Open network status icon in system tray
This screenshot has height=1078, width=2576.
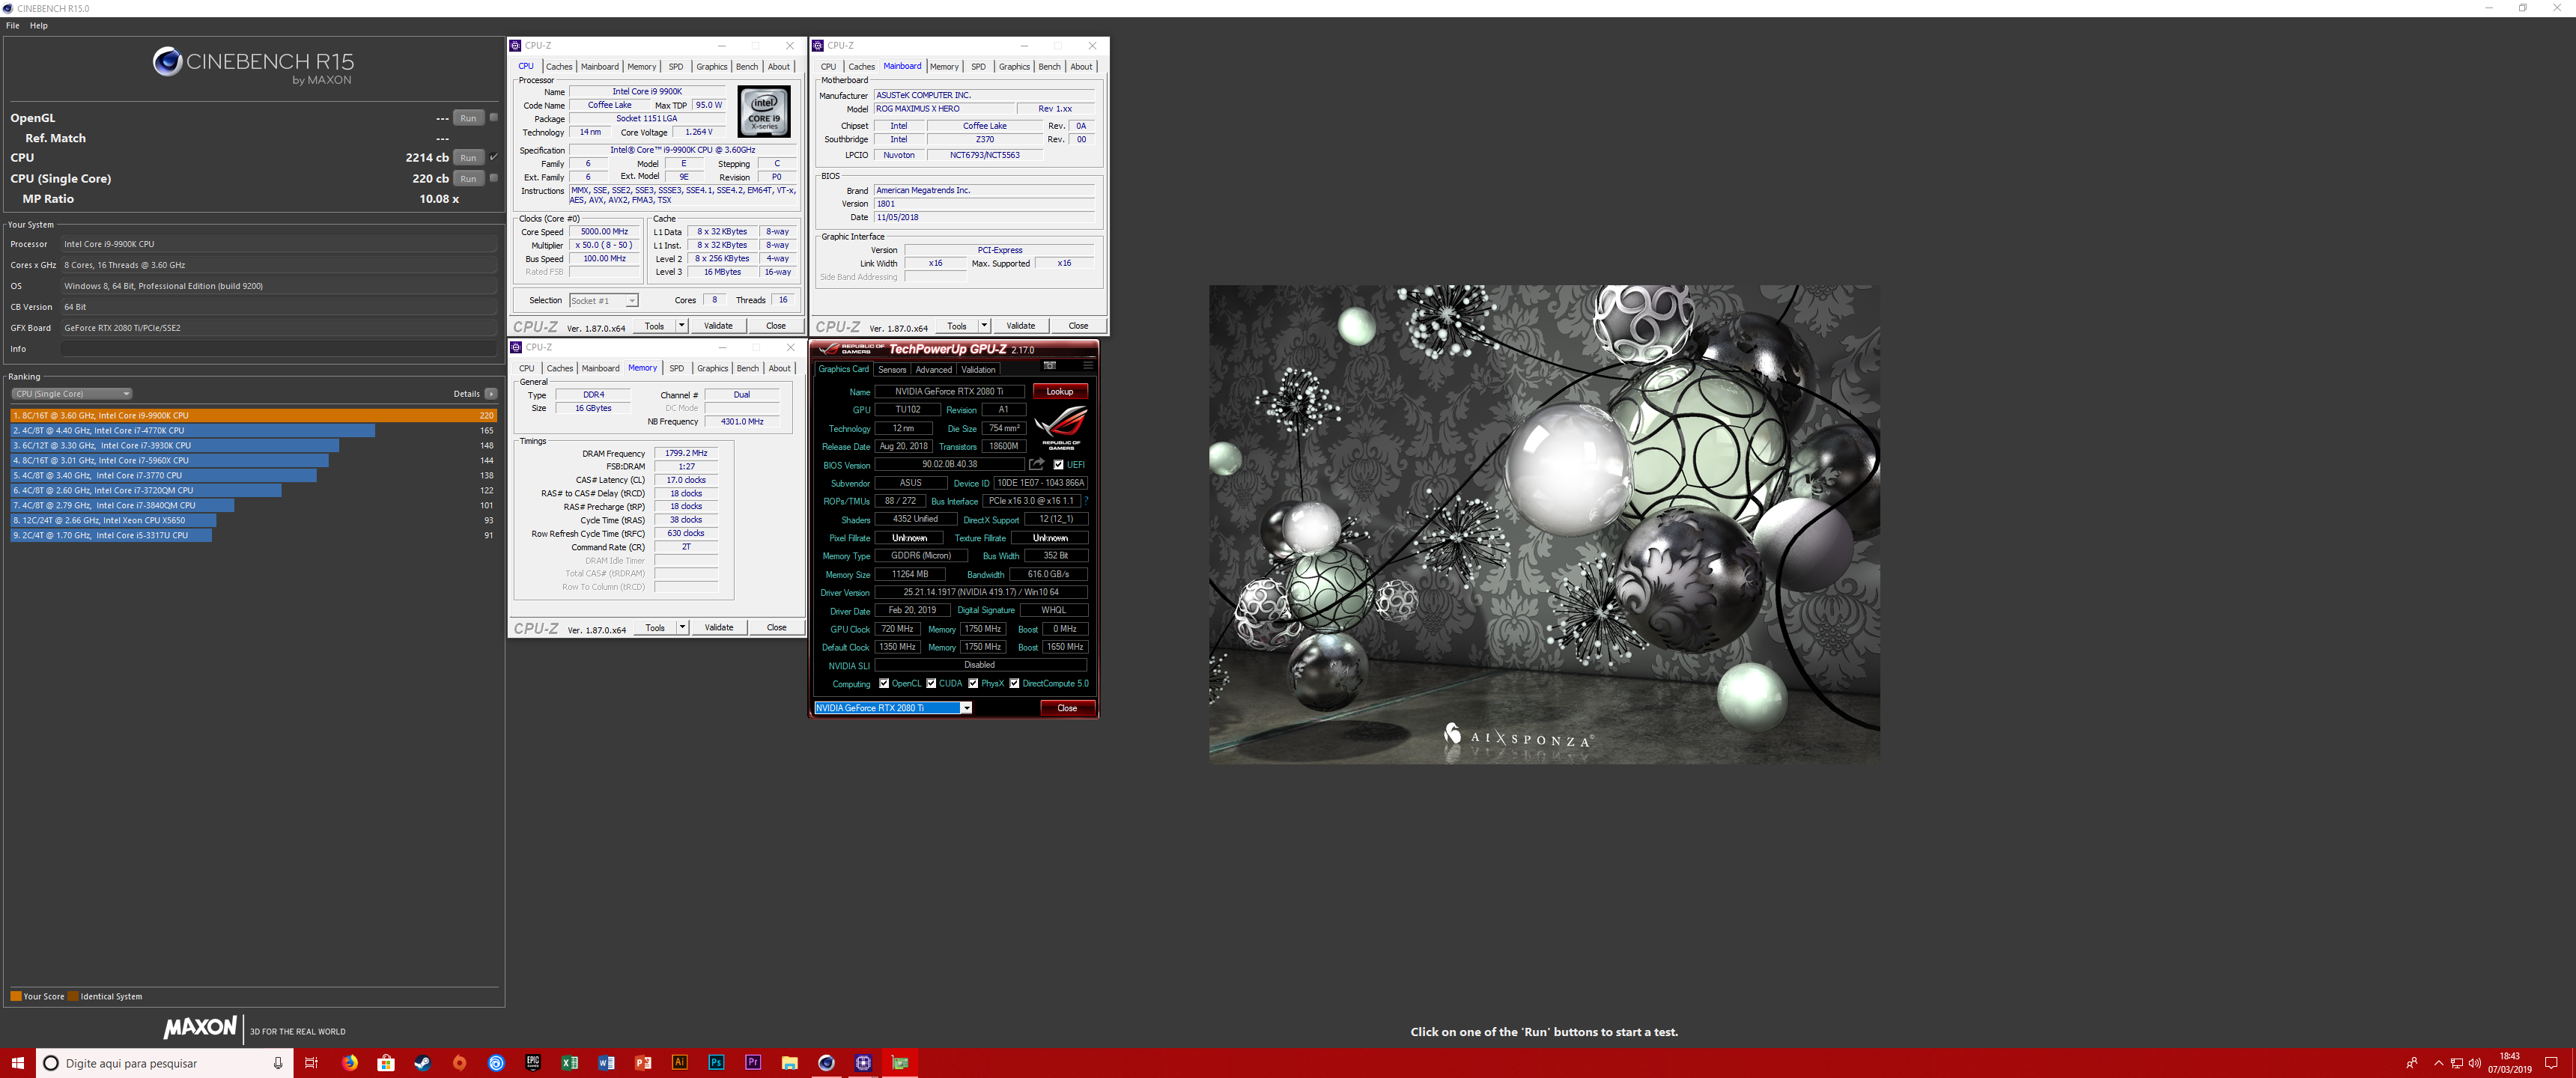(2456, 1062)
